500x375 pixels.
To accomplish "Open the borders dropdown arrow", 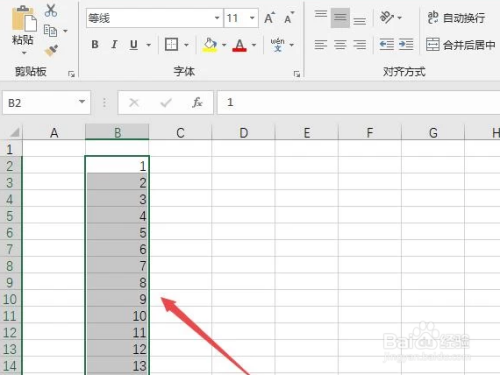I will (x=186, y=45).
